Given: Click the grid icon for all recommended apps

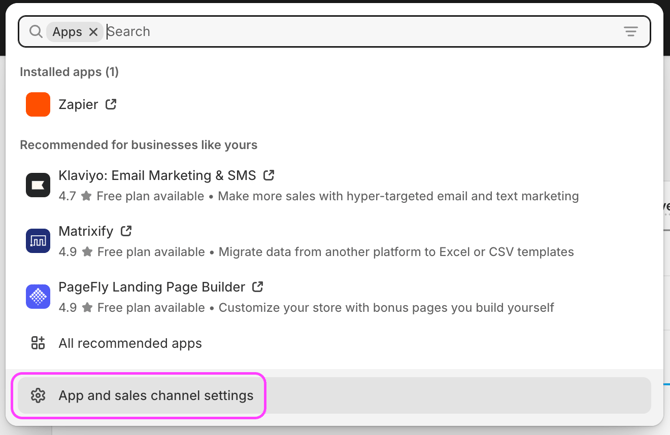Looking at the screenshot, I should click(38, 343).
